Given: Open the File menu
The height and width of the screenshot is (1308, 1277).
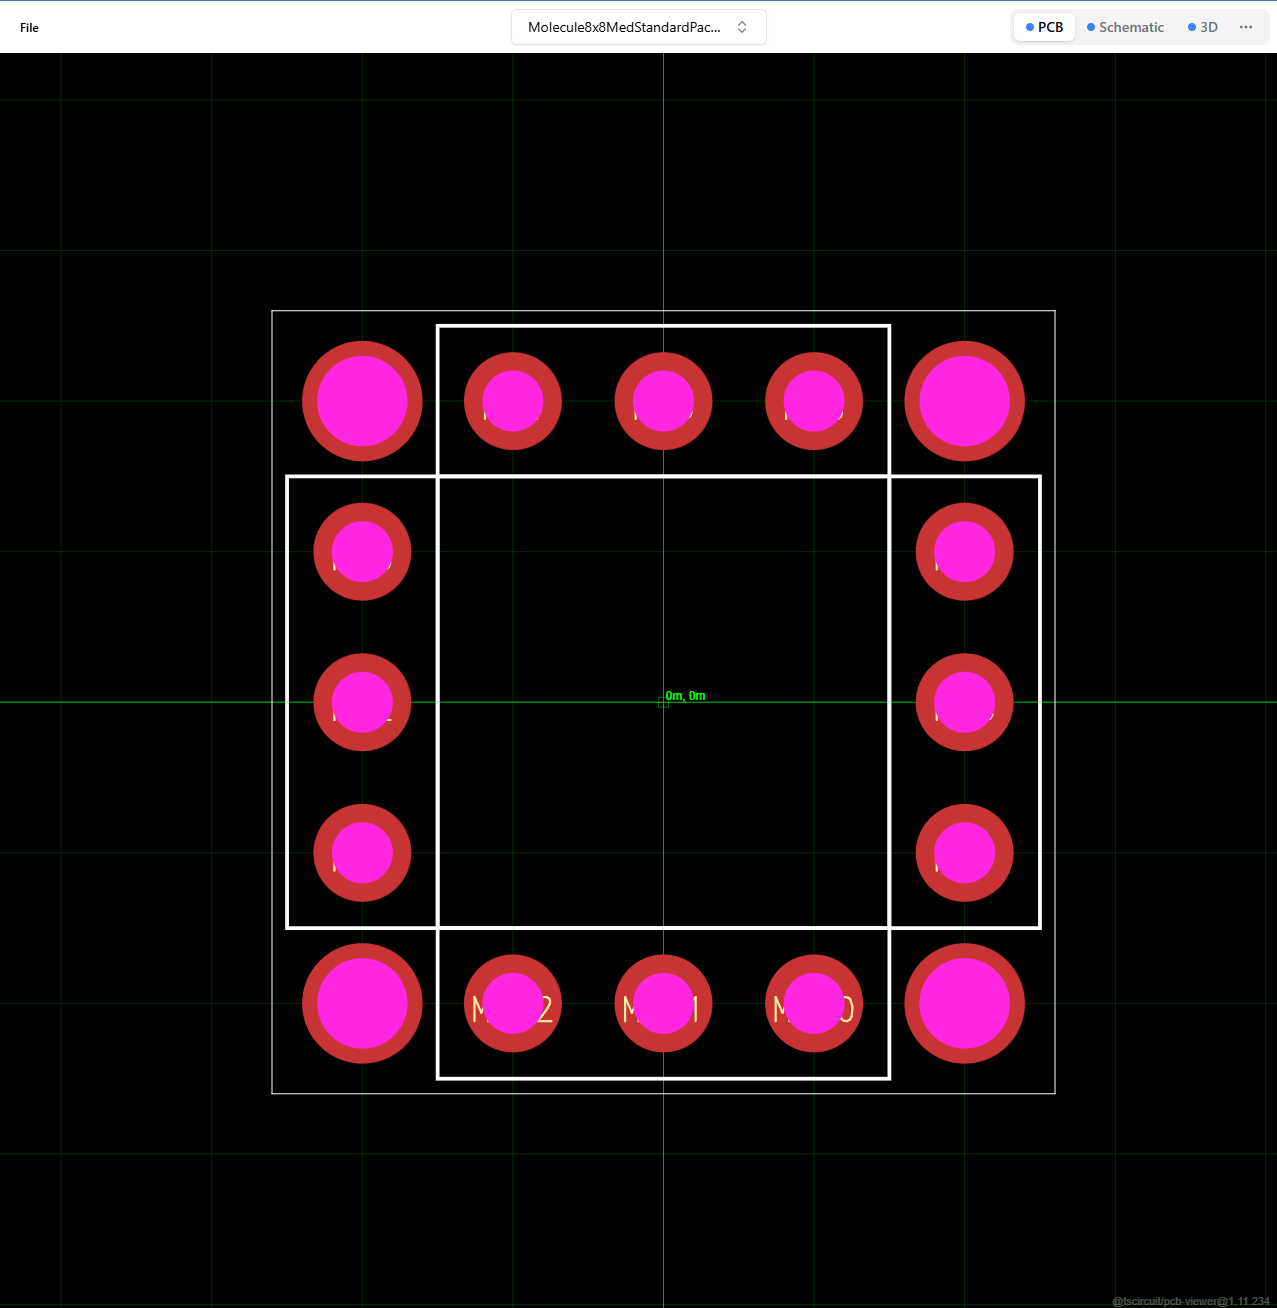Looking at the screenshot, I should click(x=29, y=27).
